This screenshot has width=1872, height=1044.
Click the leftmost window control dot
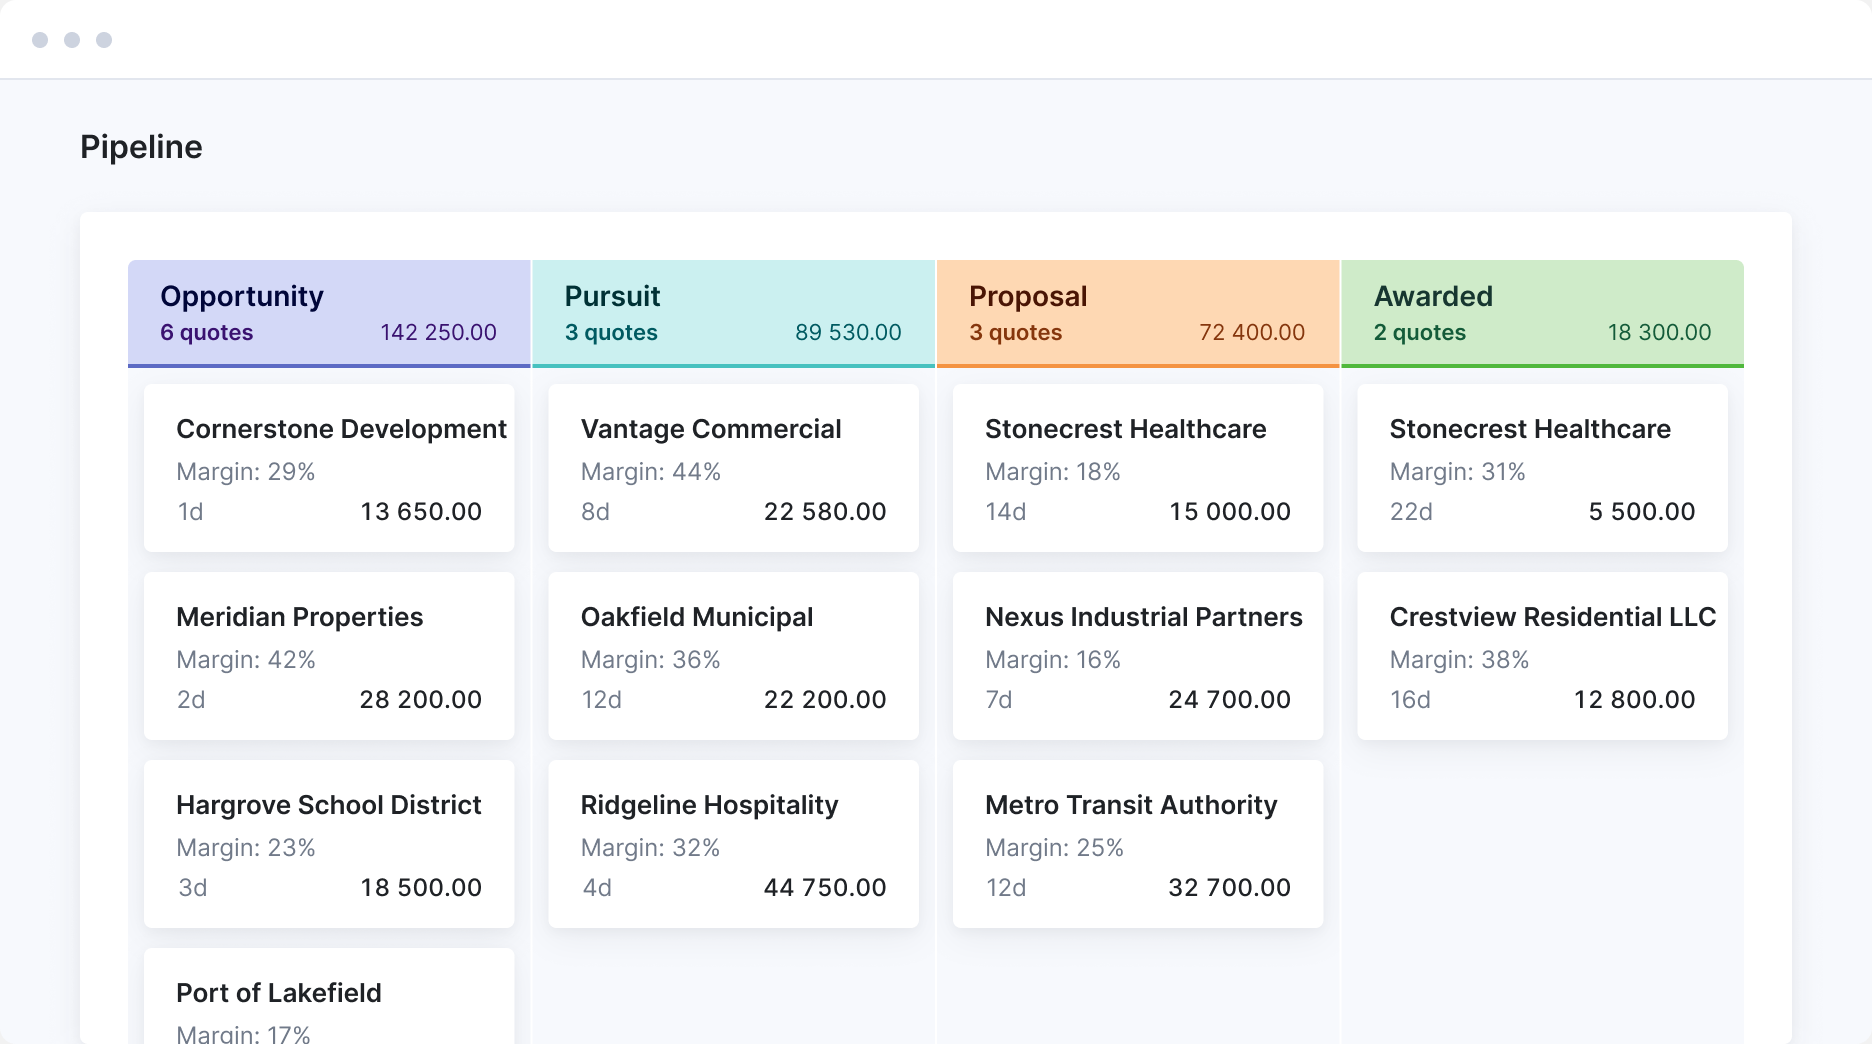point(40,40)
